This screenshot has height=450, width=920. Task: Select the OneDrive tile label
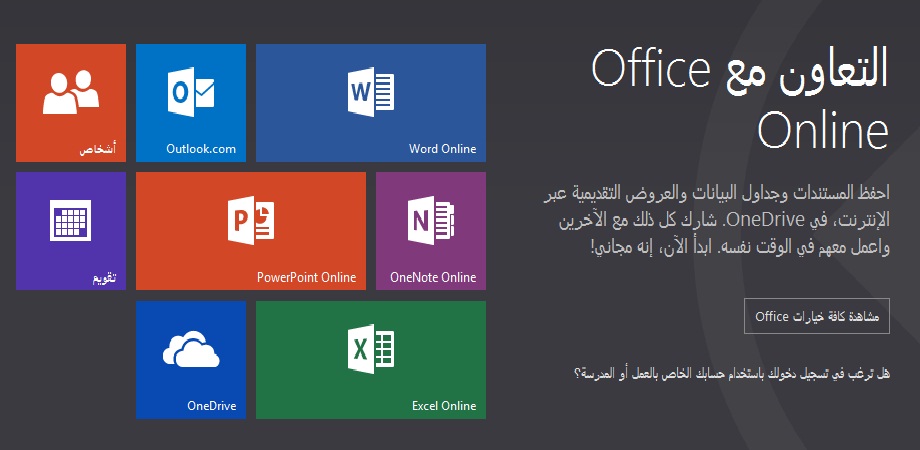click(x=212, y=405)
